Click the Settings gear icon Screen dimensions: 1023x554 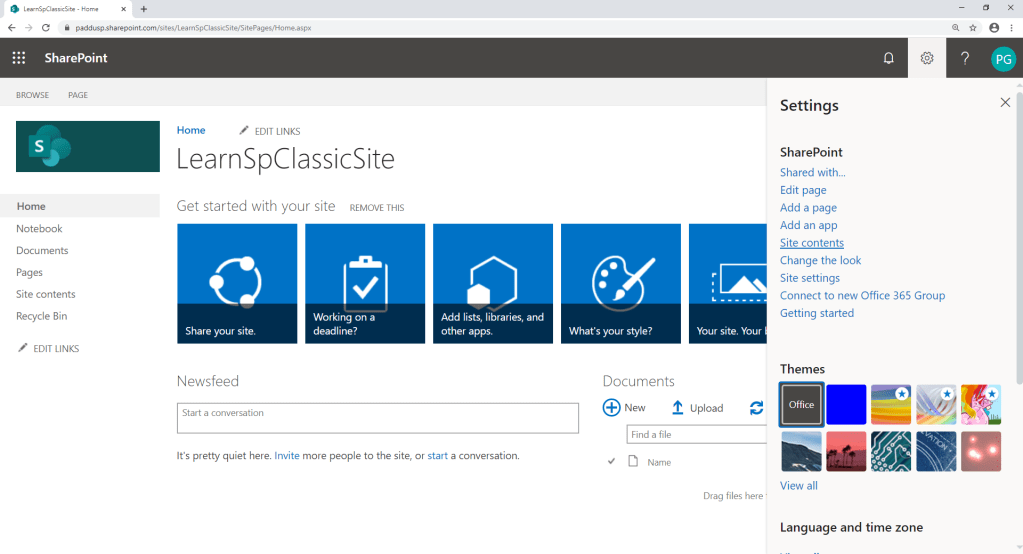click(927, 58)
